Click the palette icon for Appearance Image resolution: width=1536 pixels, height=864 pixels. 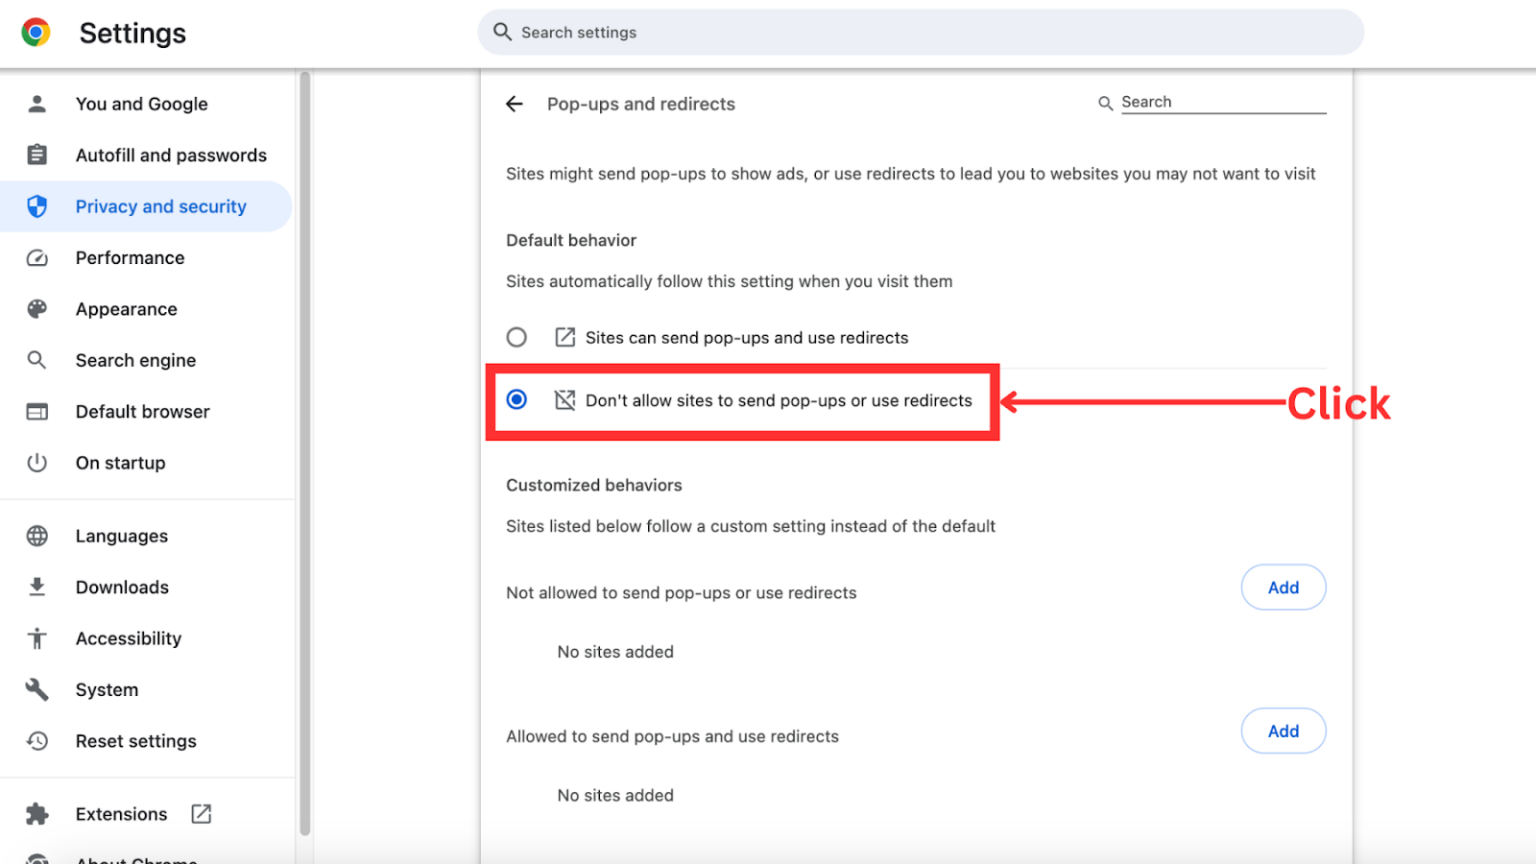point(37,309)
